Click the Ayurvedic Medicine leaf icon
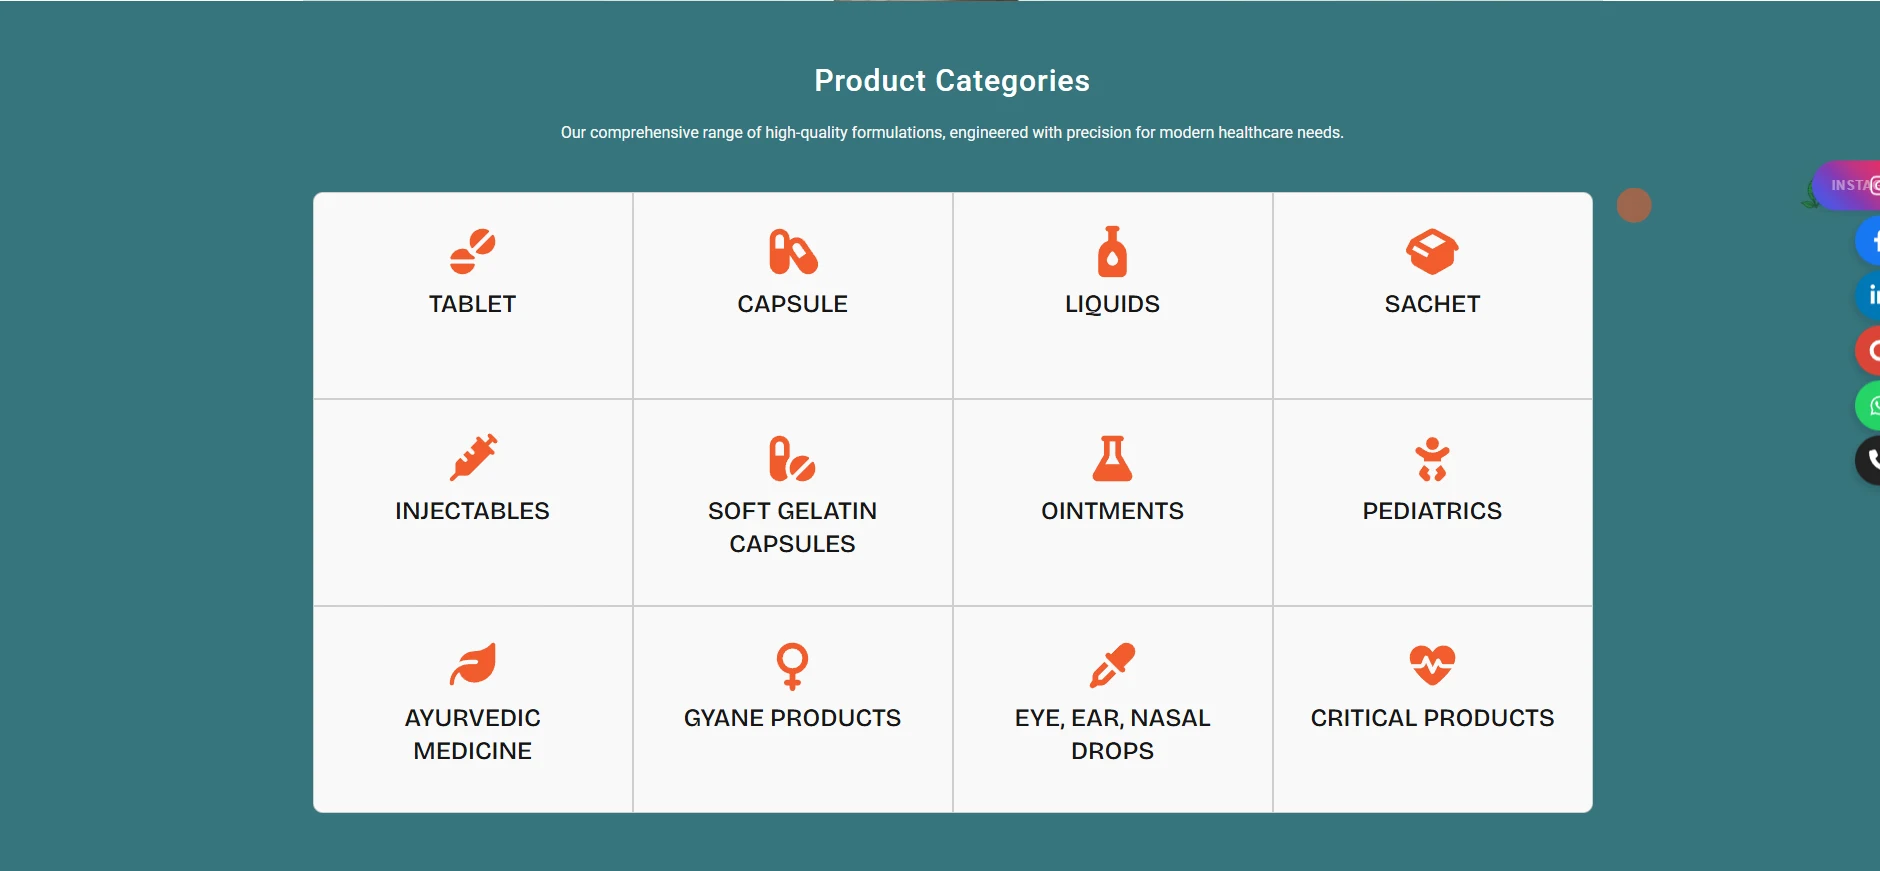Viewport: 1880px width, 871px height. click(472, 665)
